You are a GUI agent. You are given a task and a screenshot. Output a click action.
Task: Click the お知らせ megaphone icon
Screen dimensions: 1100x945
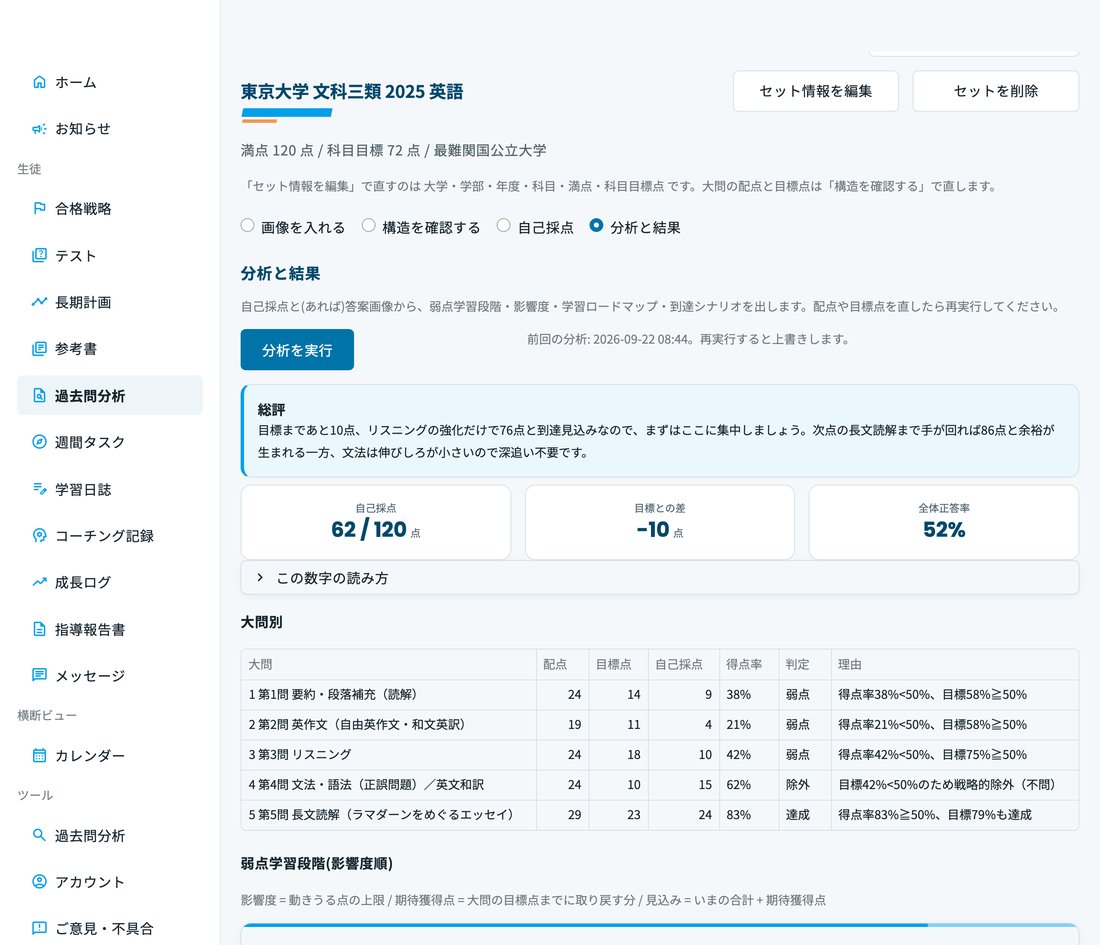coord(39,128)
